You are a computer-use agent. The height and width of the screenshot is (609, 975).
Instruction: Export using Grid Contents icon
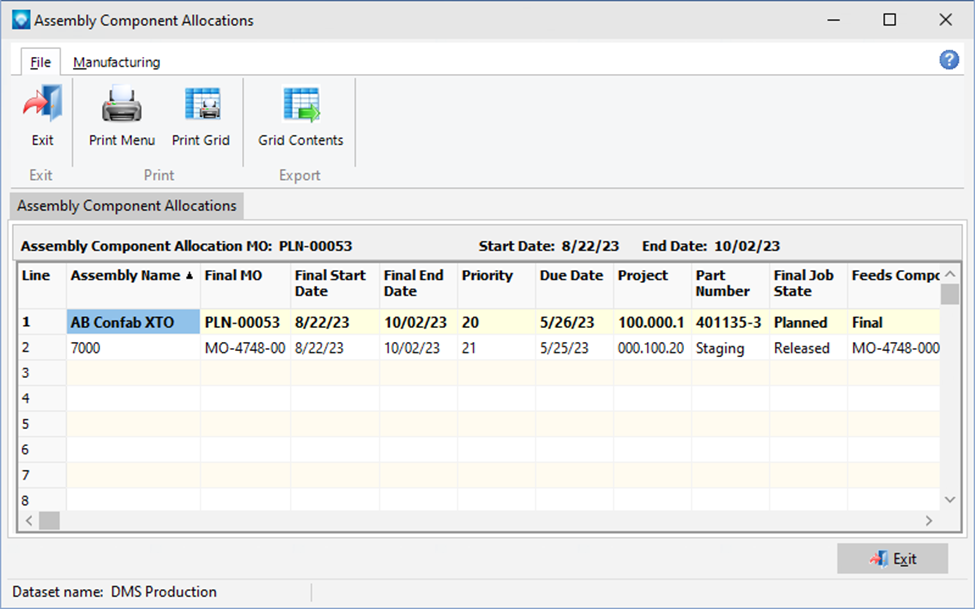(301, 104)
